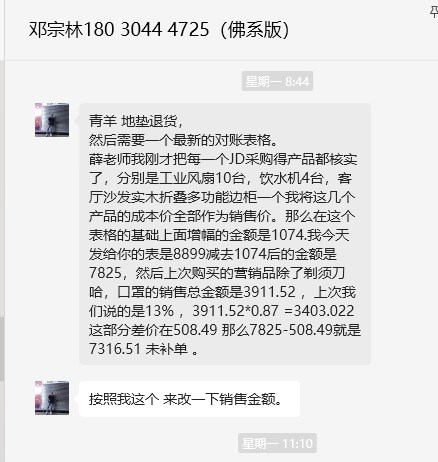Click the pin icon at the top right corner
Image resolution: width=438 pixels, height=462 pixels.
pyautogui.click(x=434, y=12)
